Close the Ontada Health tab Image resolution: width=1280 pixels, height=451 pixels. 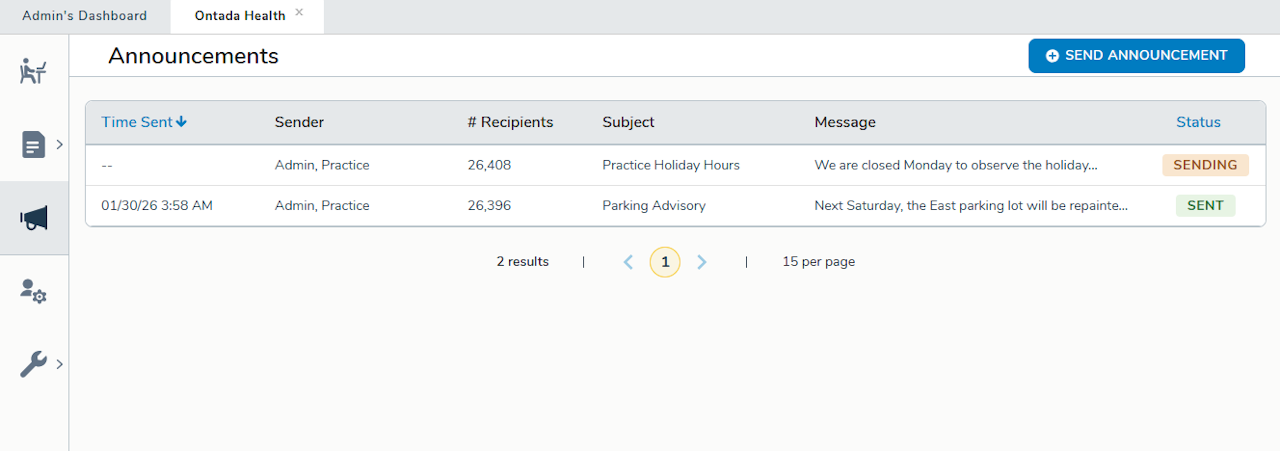pos(299,13)
